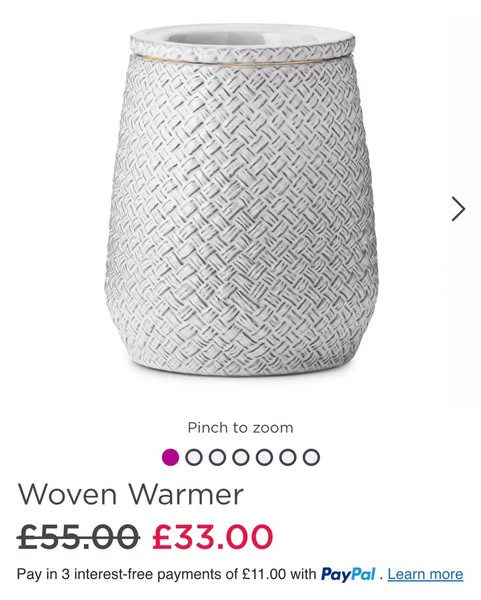This screenshot has height=600, width=481.
Task: Click the PayPal logo
Action: coord(348,574)
